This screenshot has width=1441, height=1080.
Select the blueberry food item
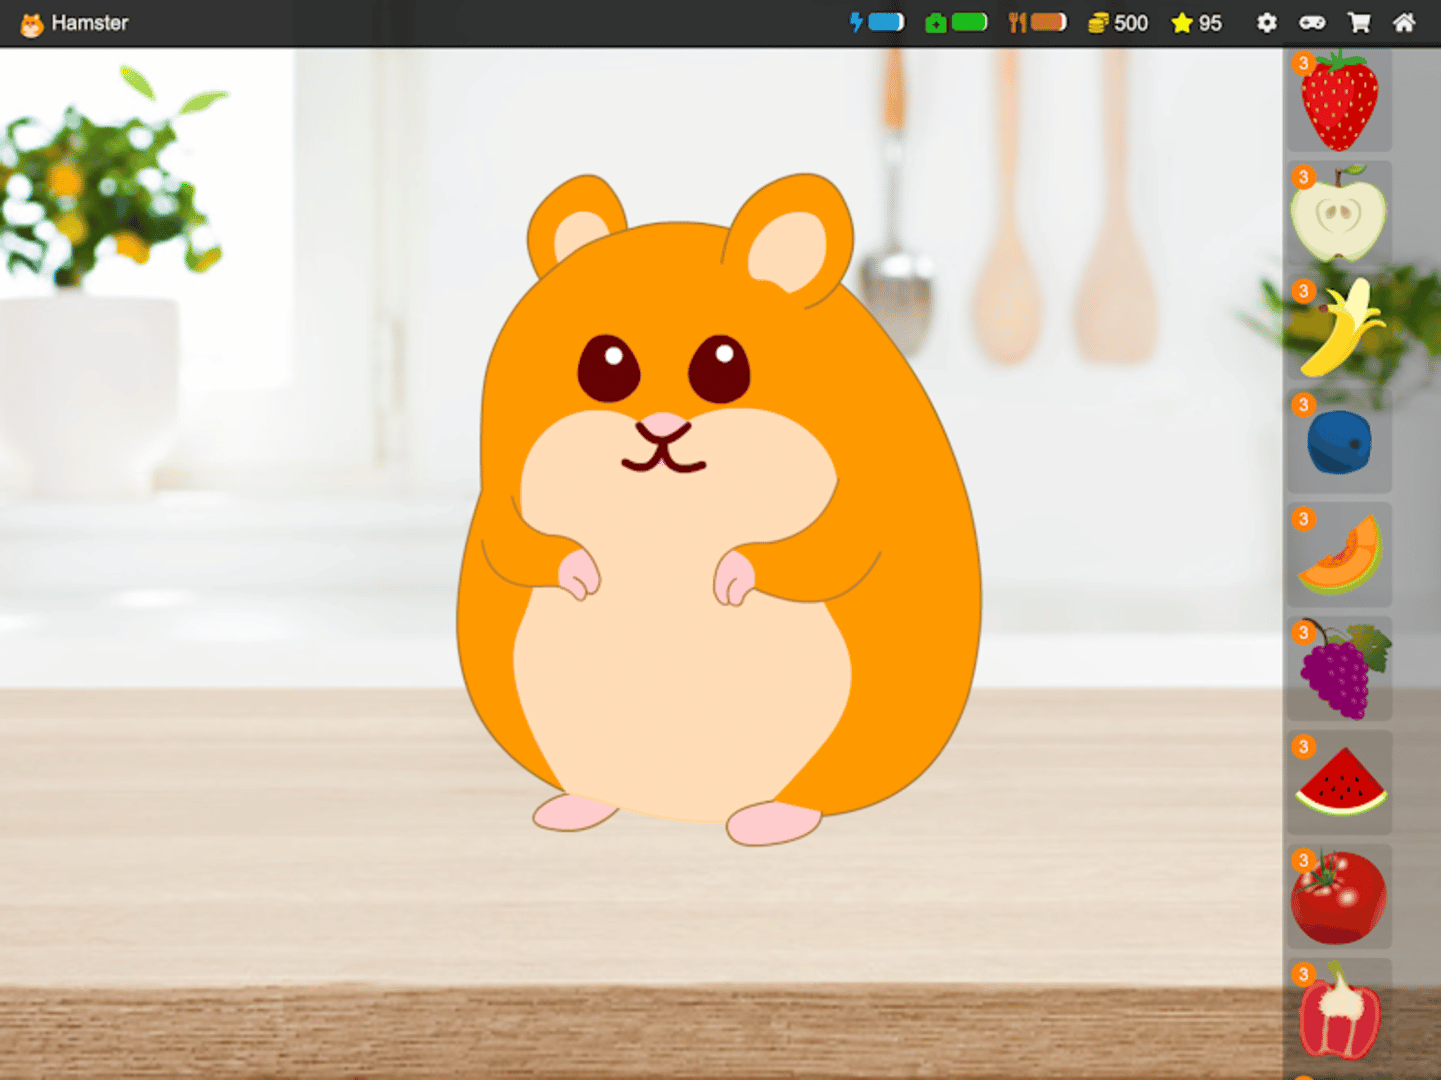(x=1339, y=442)
